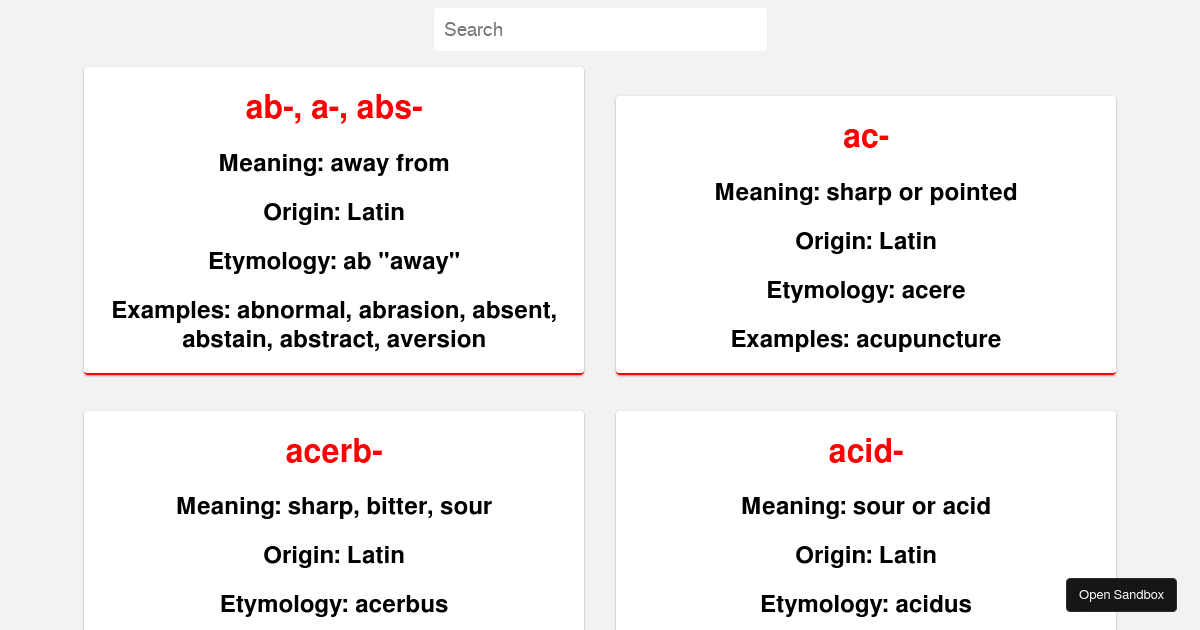The image size is (1200, 630).
Task: Select the acerb- card title
Action: click(334, 451)
